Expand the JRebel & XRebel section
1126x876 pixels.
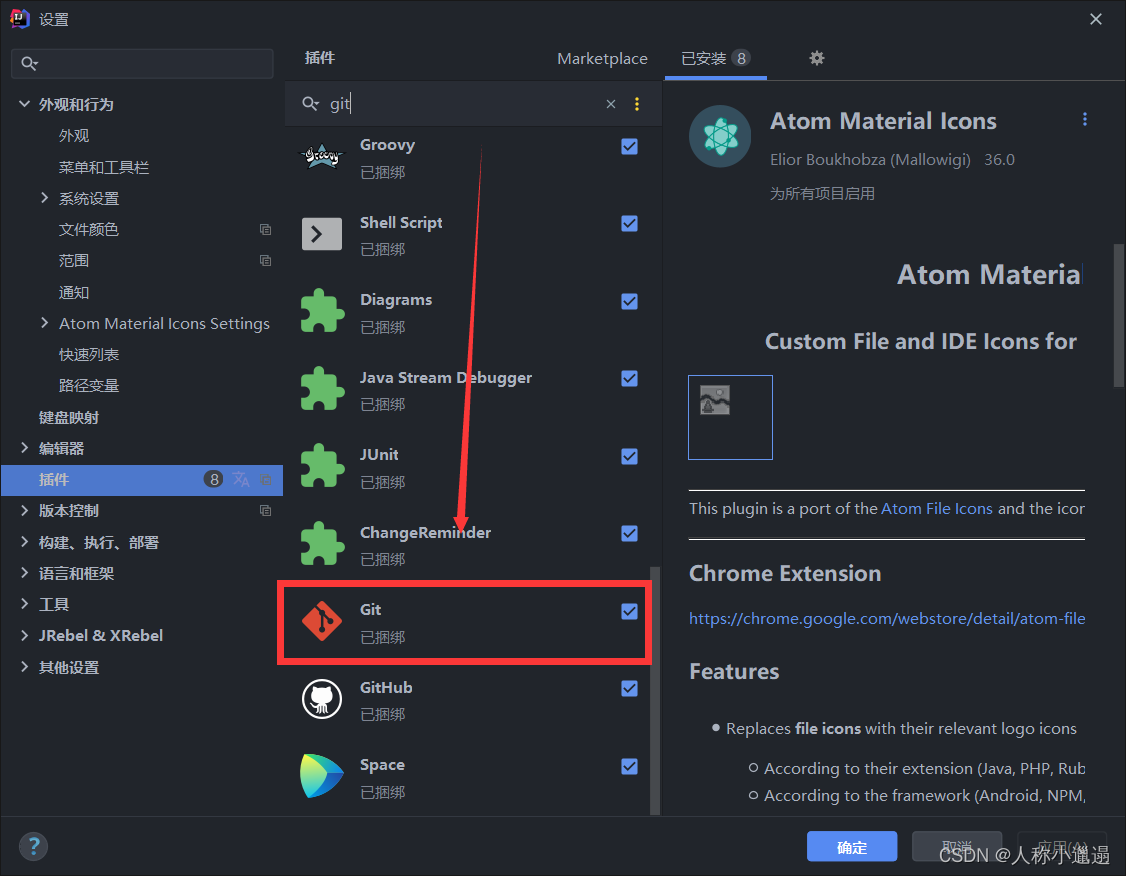click(24, 635)
